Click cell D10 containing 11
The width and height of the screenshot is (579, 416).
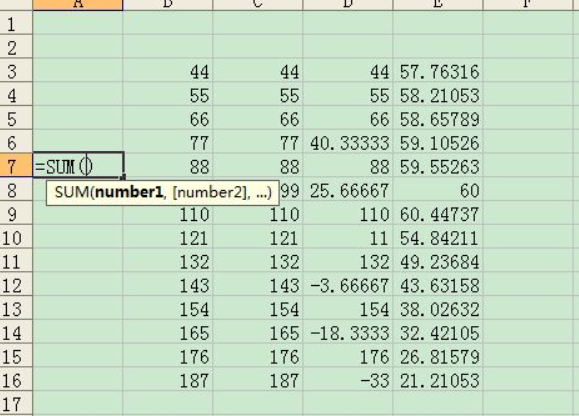pos(348,237)
